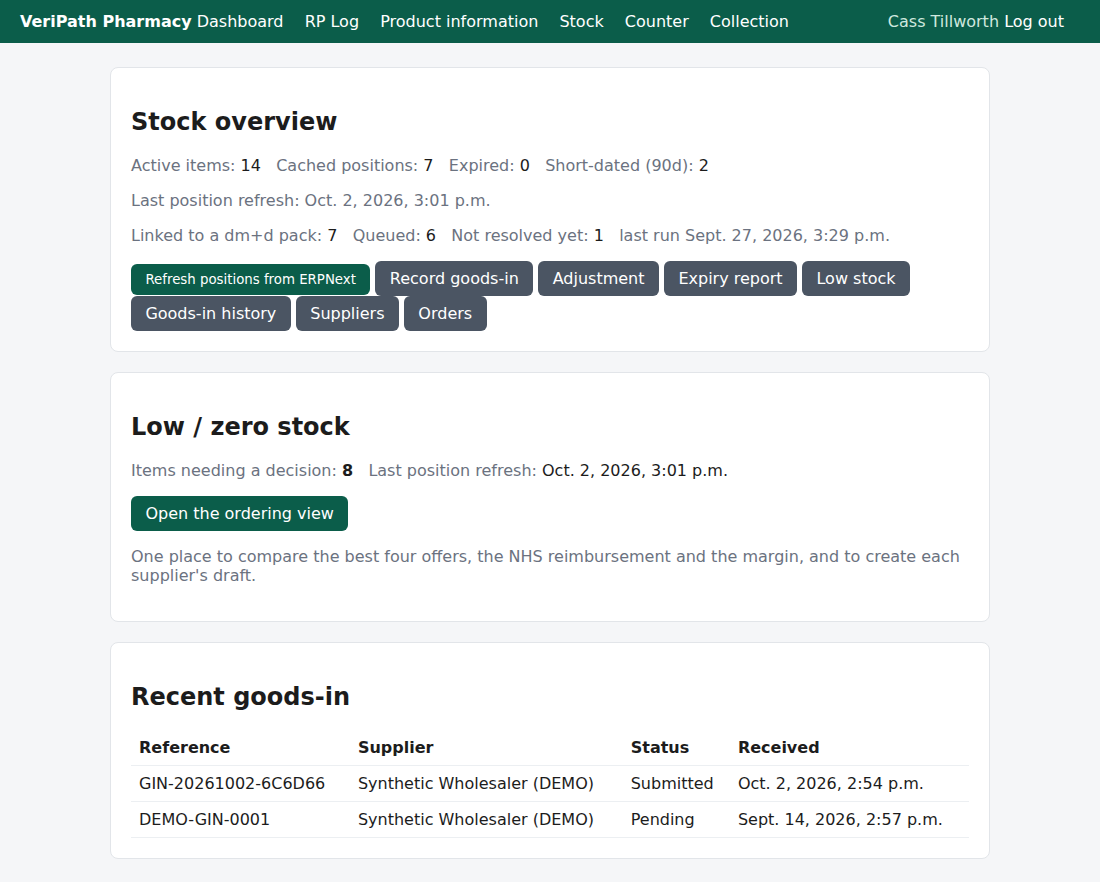Click the Queued count 6

point(431,236)
